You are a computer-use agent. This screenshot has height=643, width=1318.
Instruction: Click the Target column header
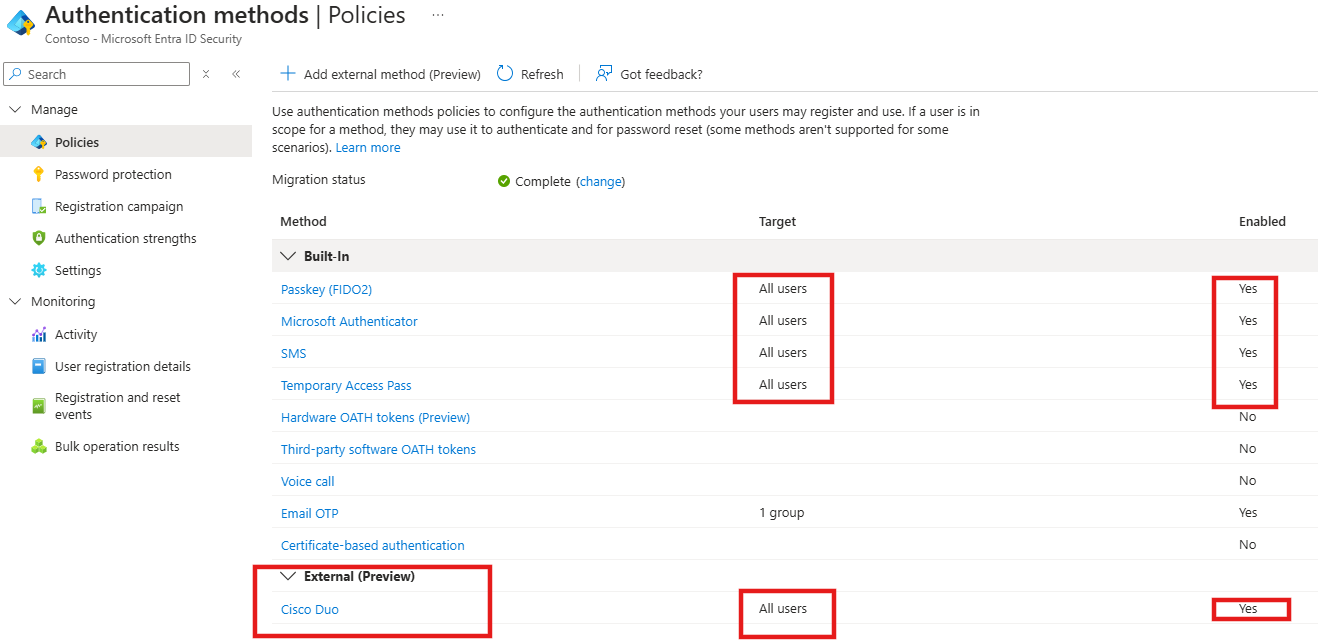(x=777, y=221)
